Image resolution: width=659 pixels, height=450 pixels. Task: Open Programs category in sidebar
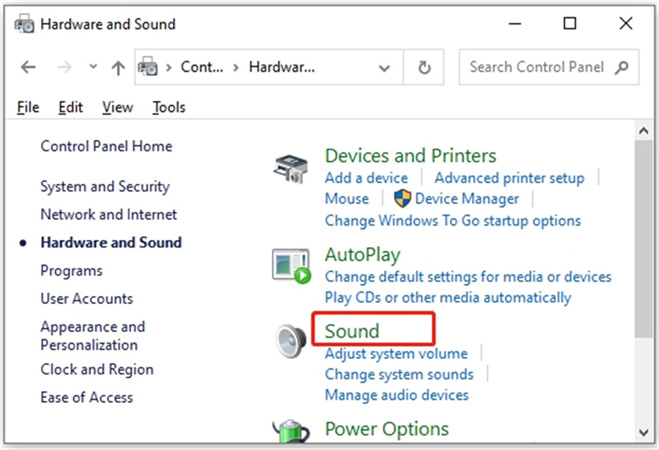click(71, 271)
